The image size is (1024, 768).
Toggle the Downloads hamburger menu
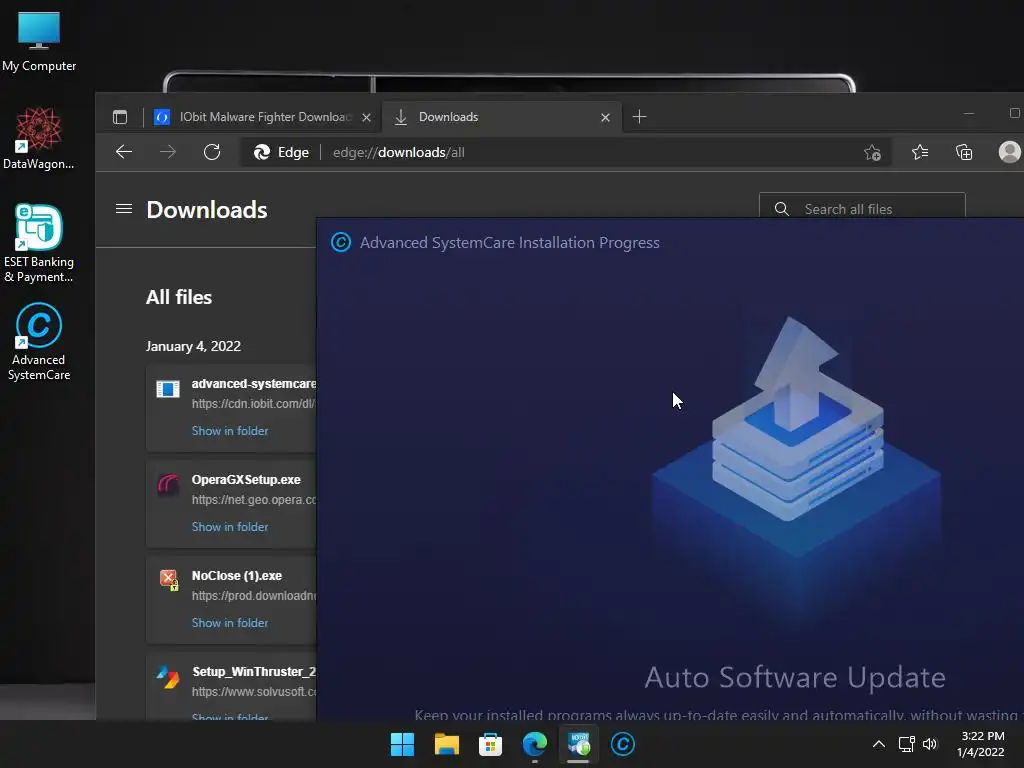tap(124, 209)
